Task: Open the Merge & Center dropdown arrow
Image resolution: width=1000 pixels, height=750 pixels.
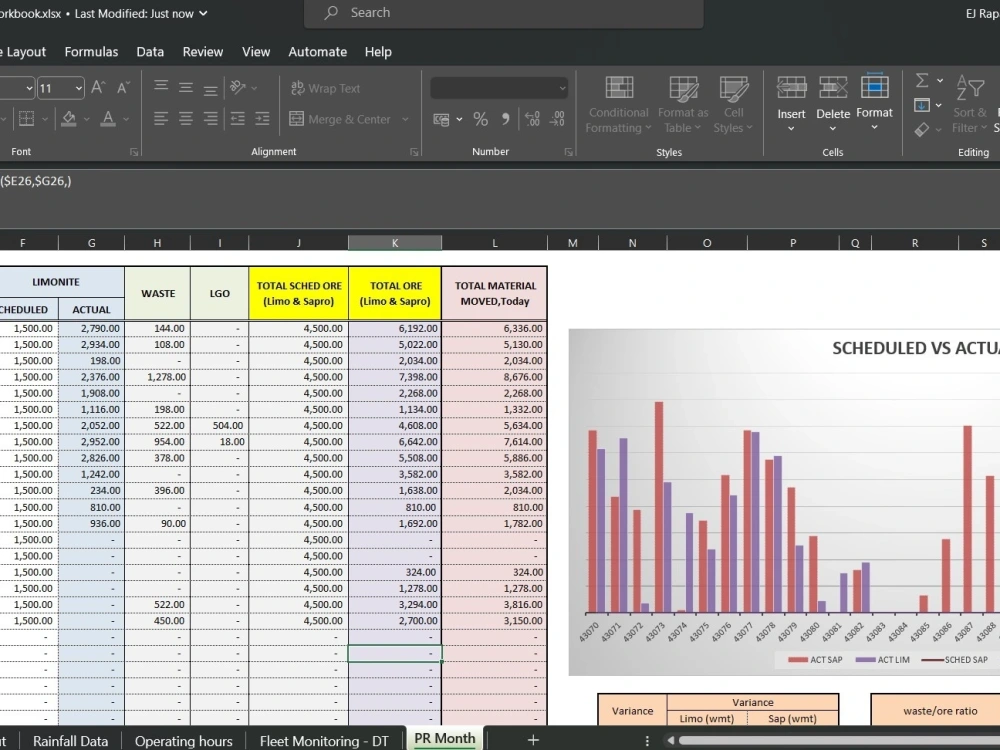Action: pos(404,119)
